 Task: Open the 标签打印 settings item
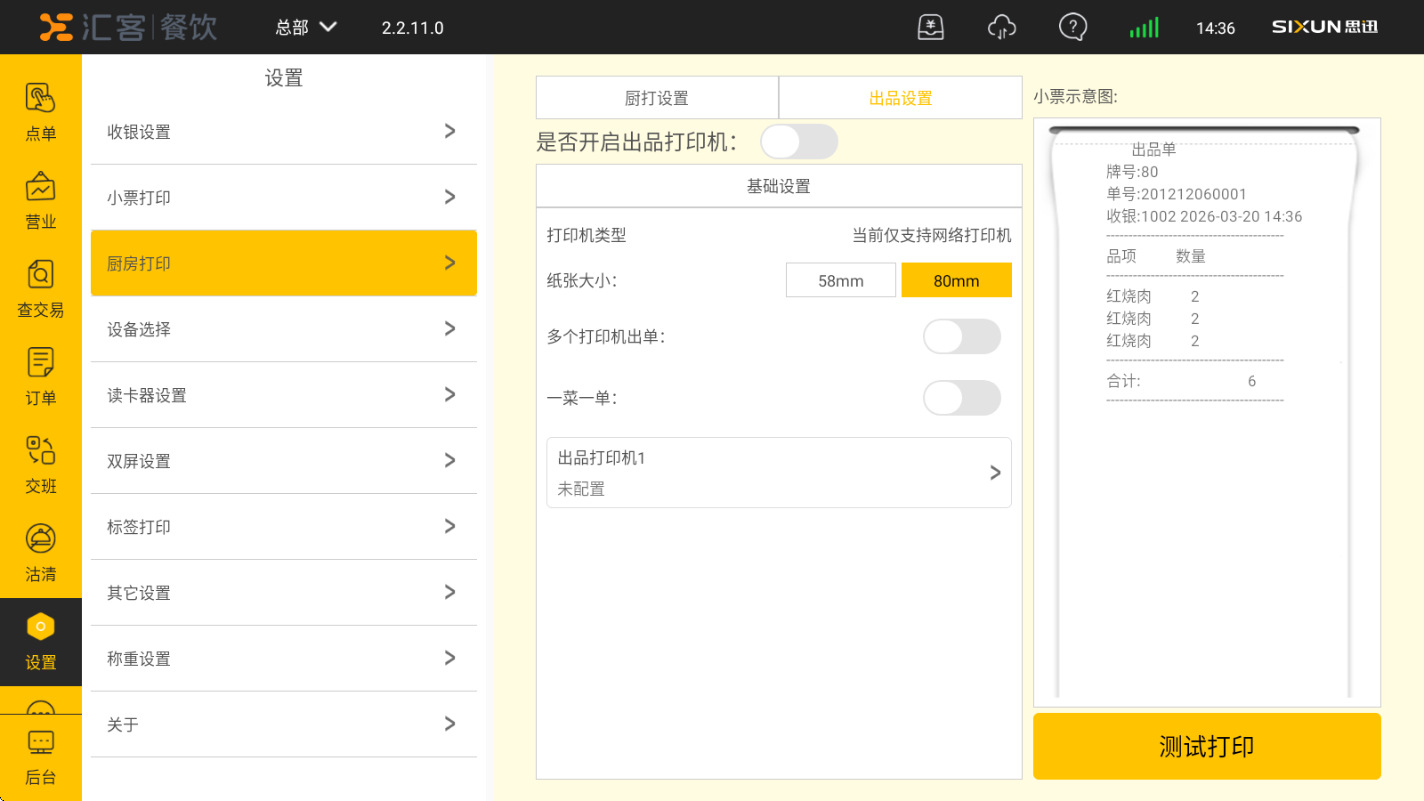coord(283,527)
